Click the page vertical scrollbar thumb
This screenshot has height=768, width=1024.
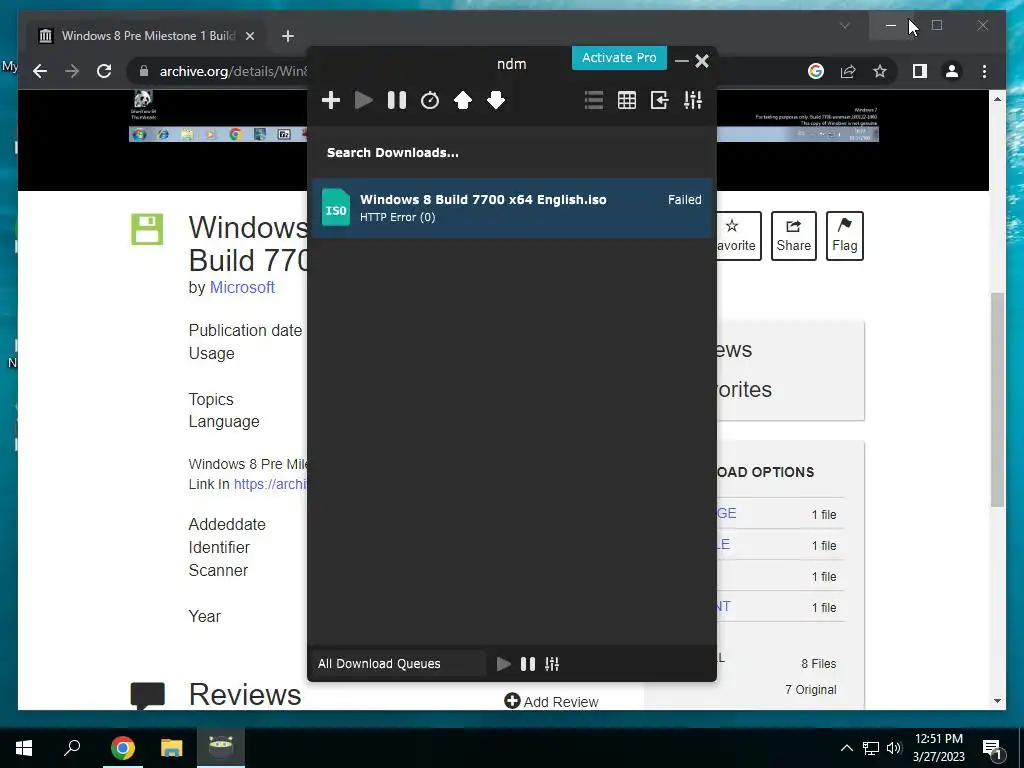coord(997,400)
